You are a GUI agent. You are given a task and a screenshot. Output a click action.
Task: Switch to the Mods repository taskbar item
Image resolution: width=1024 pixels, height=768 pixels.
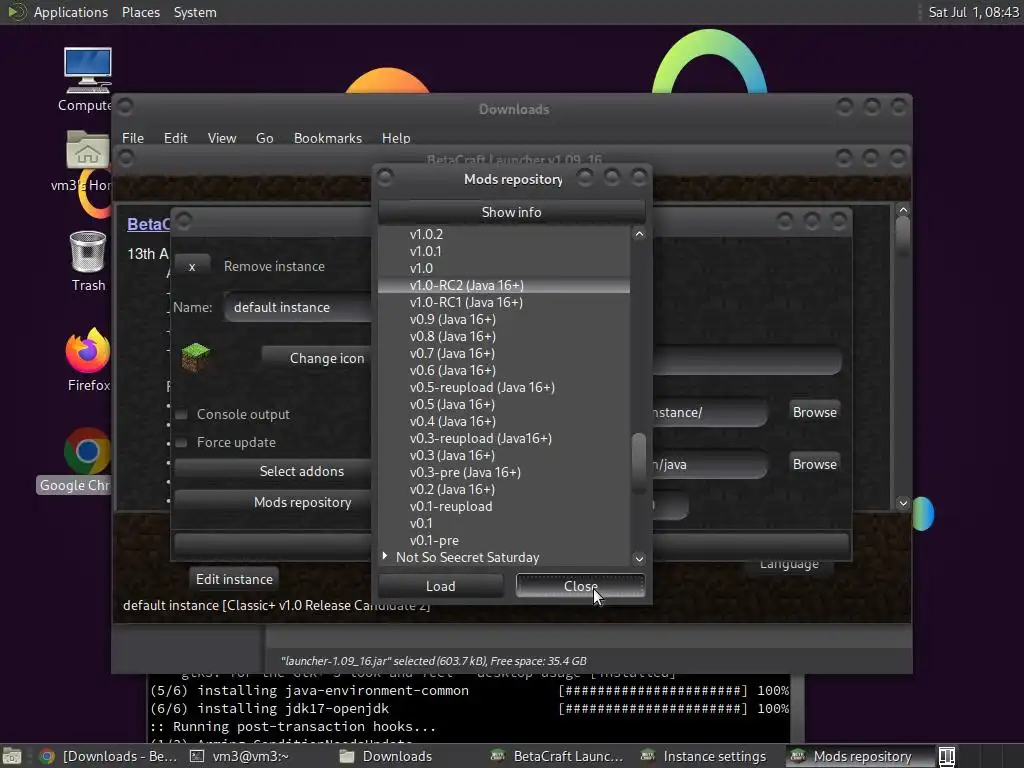(x=859, y=756)
